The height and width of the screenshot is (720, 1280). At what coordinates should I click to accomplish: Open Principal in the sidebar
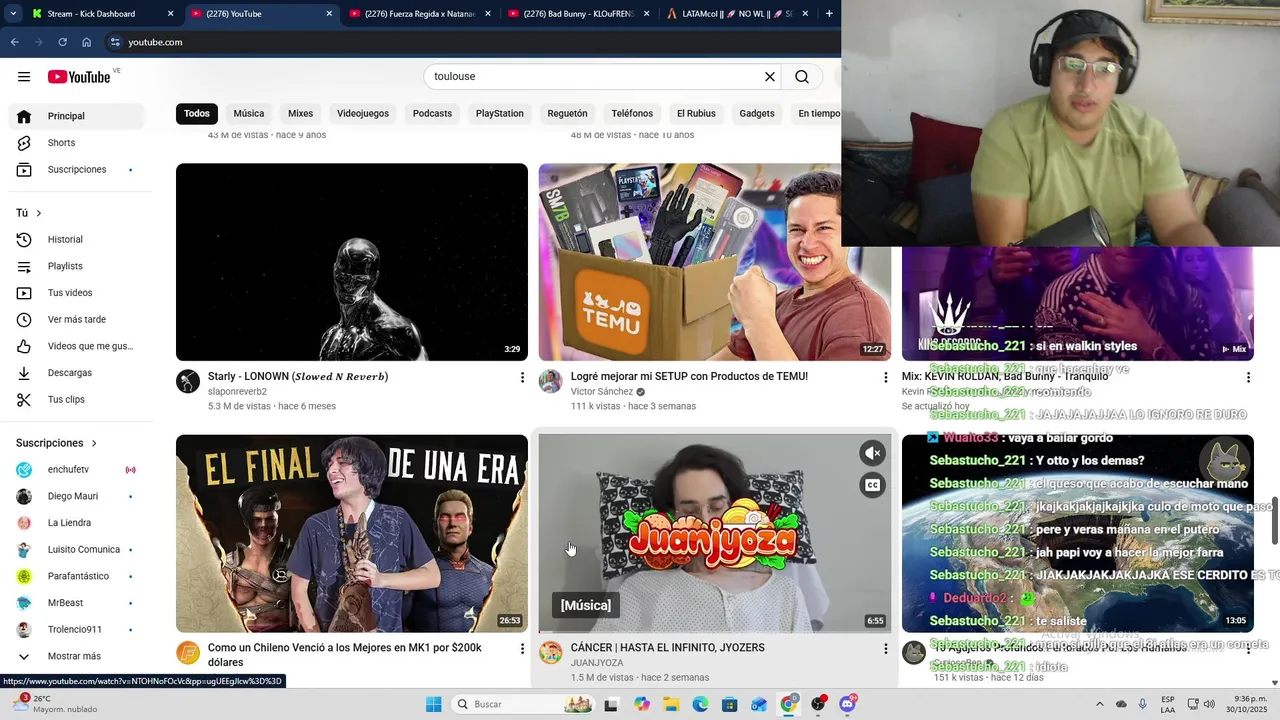tap(75, 116)
